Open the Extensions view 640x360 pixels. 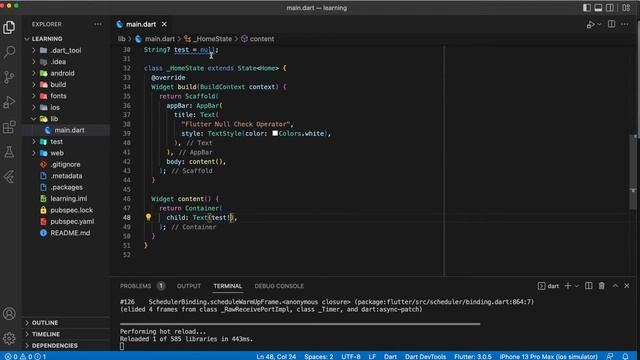coord(9,127)
